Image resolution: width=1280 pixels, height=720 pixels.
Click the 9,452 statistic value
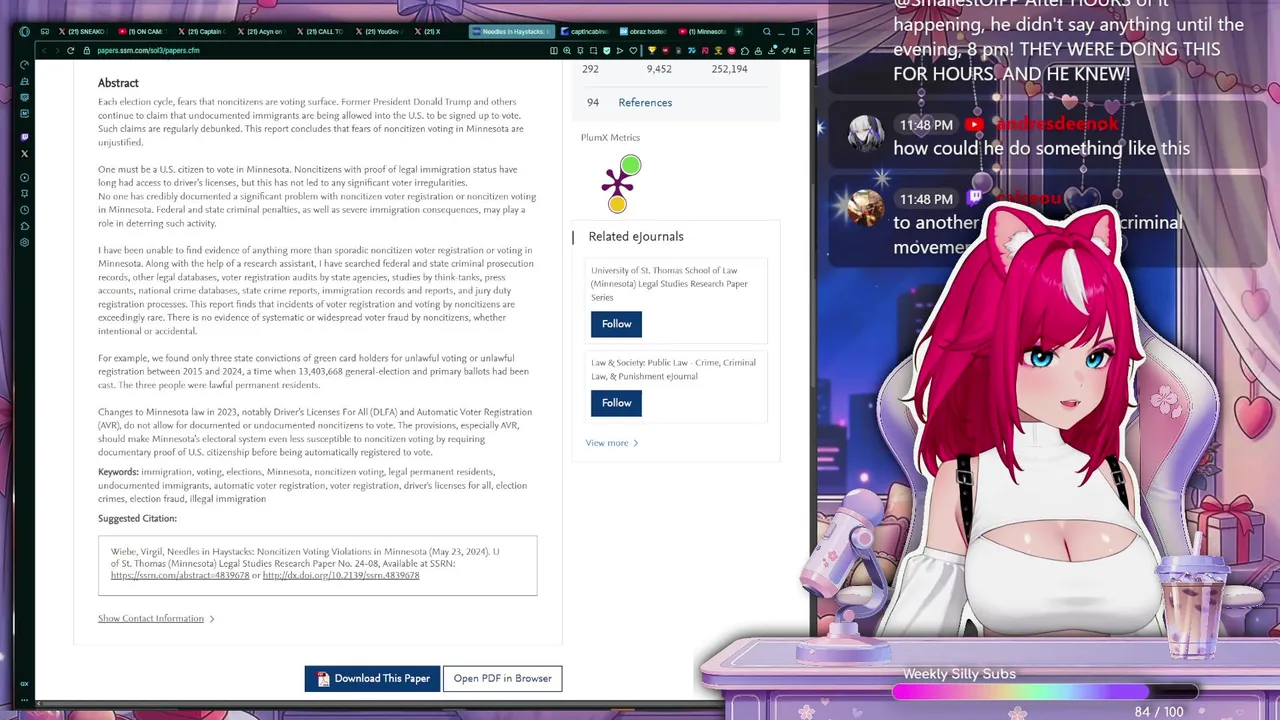pos(659,69)
